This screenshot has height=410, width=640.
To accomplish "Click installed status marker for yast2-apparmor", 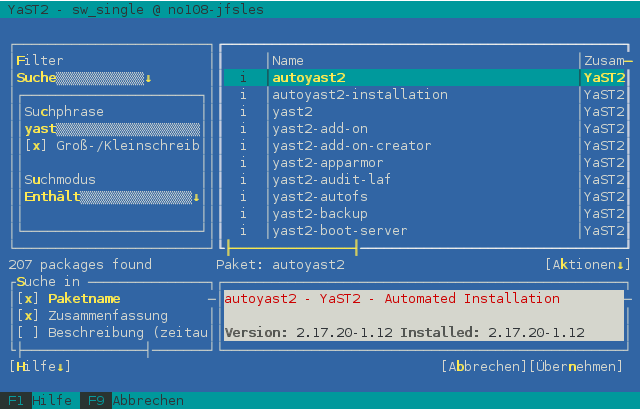I will [244, 163].
